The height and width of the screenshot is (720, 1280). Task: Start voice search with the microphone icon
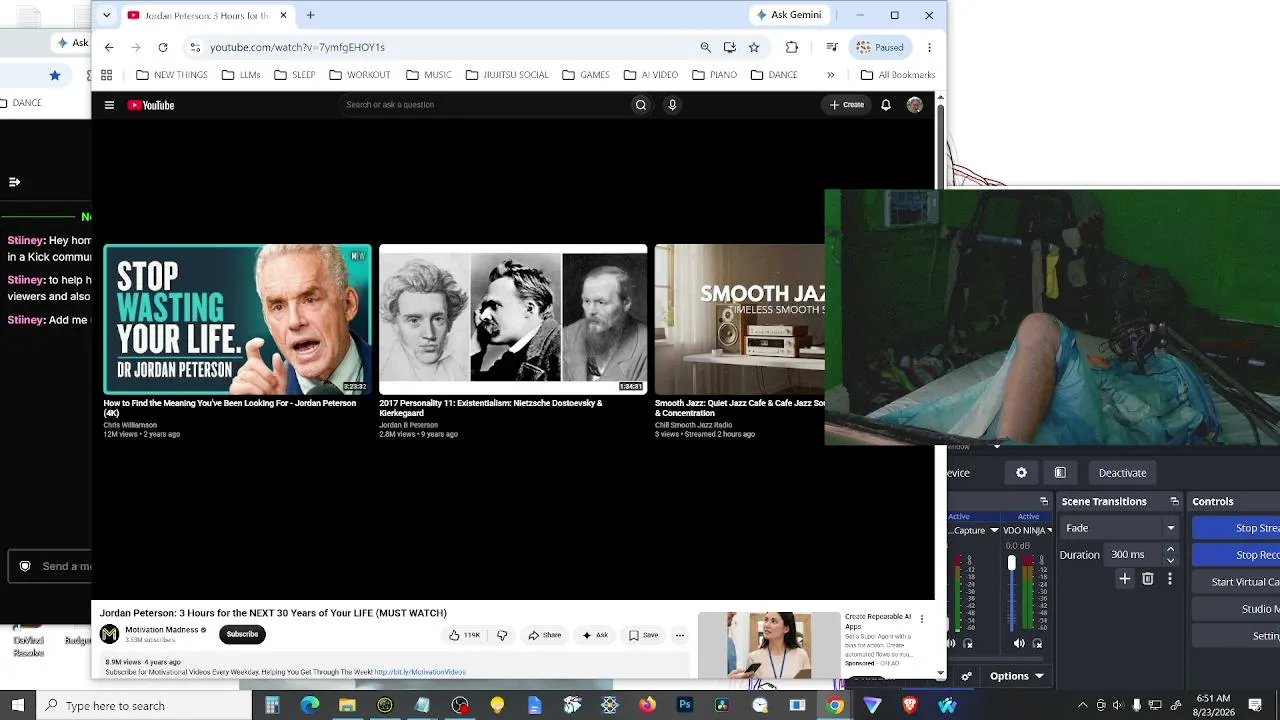click(672, 105)
